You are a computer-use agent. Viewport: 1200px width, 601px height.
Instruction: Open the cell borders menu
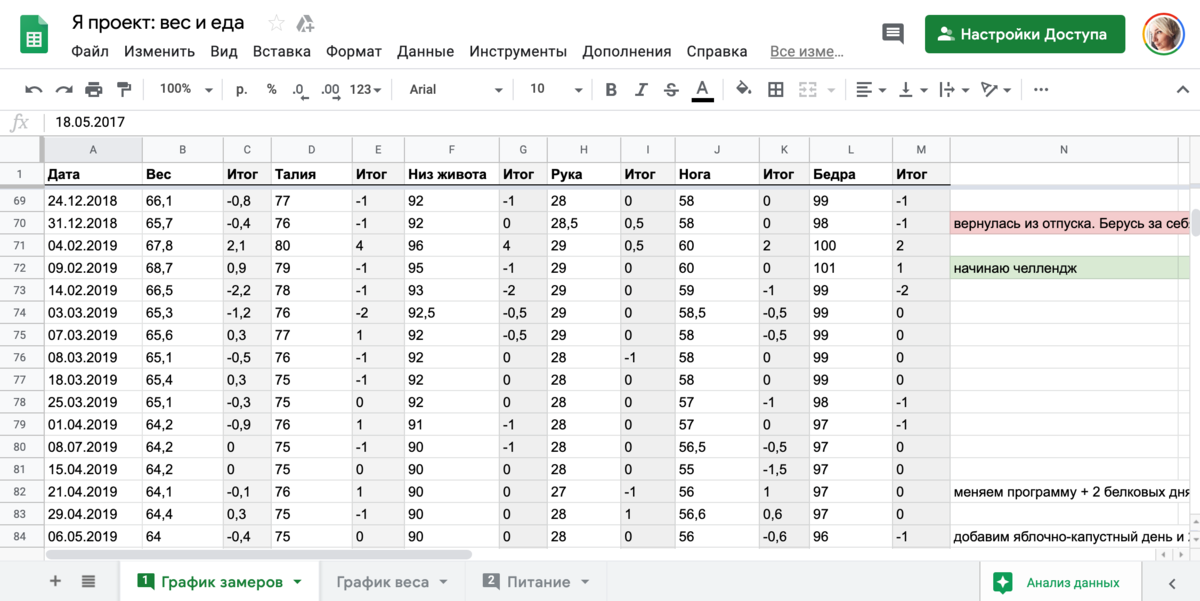point(775,89)
